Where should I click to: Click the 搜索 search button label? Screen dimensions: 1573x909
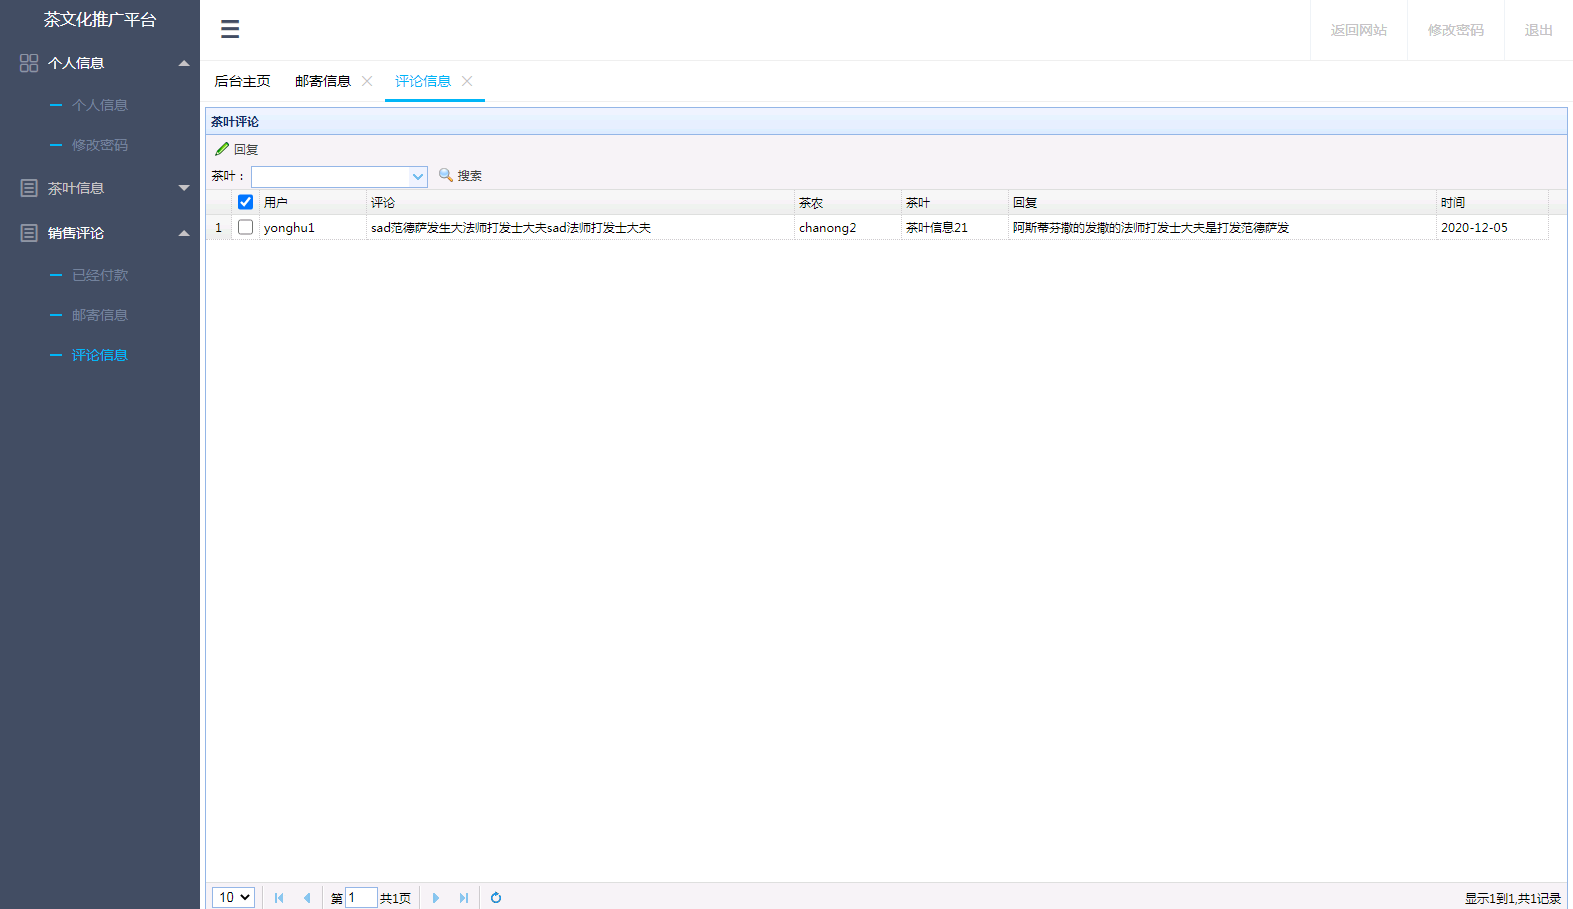click(470, 176)
